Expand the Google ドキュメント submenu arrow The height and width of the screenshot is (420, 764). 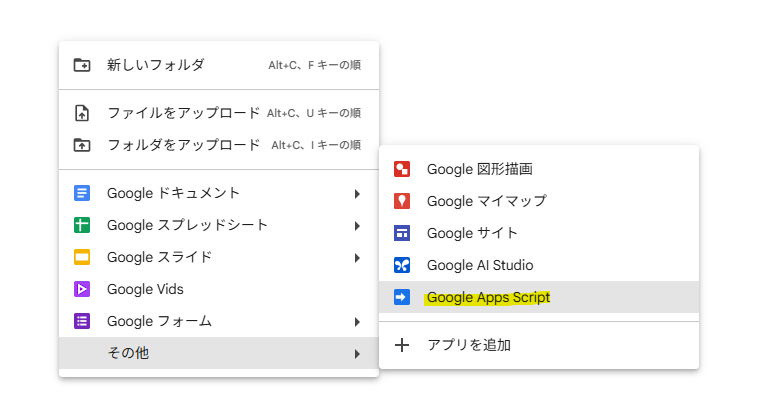357,194
